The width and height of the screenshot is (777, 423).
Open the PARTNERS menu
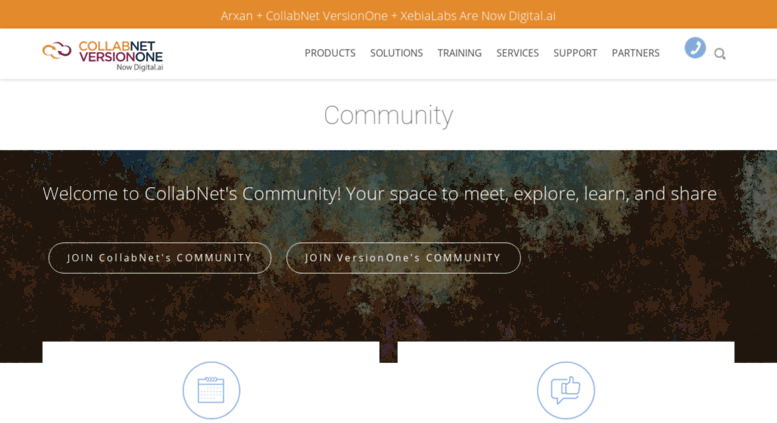tap(635, 53)
